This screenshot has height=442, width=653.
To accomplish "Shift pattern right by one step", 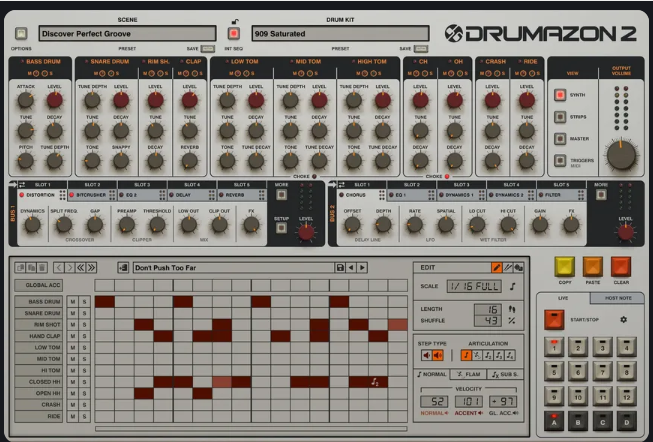I will tap(70, 267).
